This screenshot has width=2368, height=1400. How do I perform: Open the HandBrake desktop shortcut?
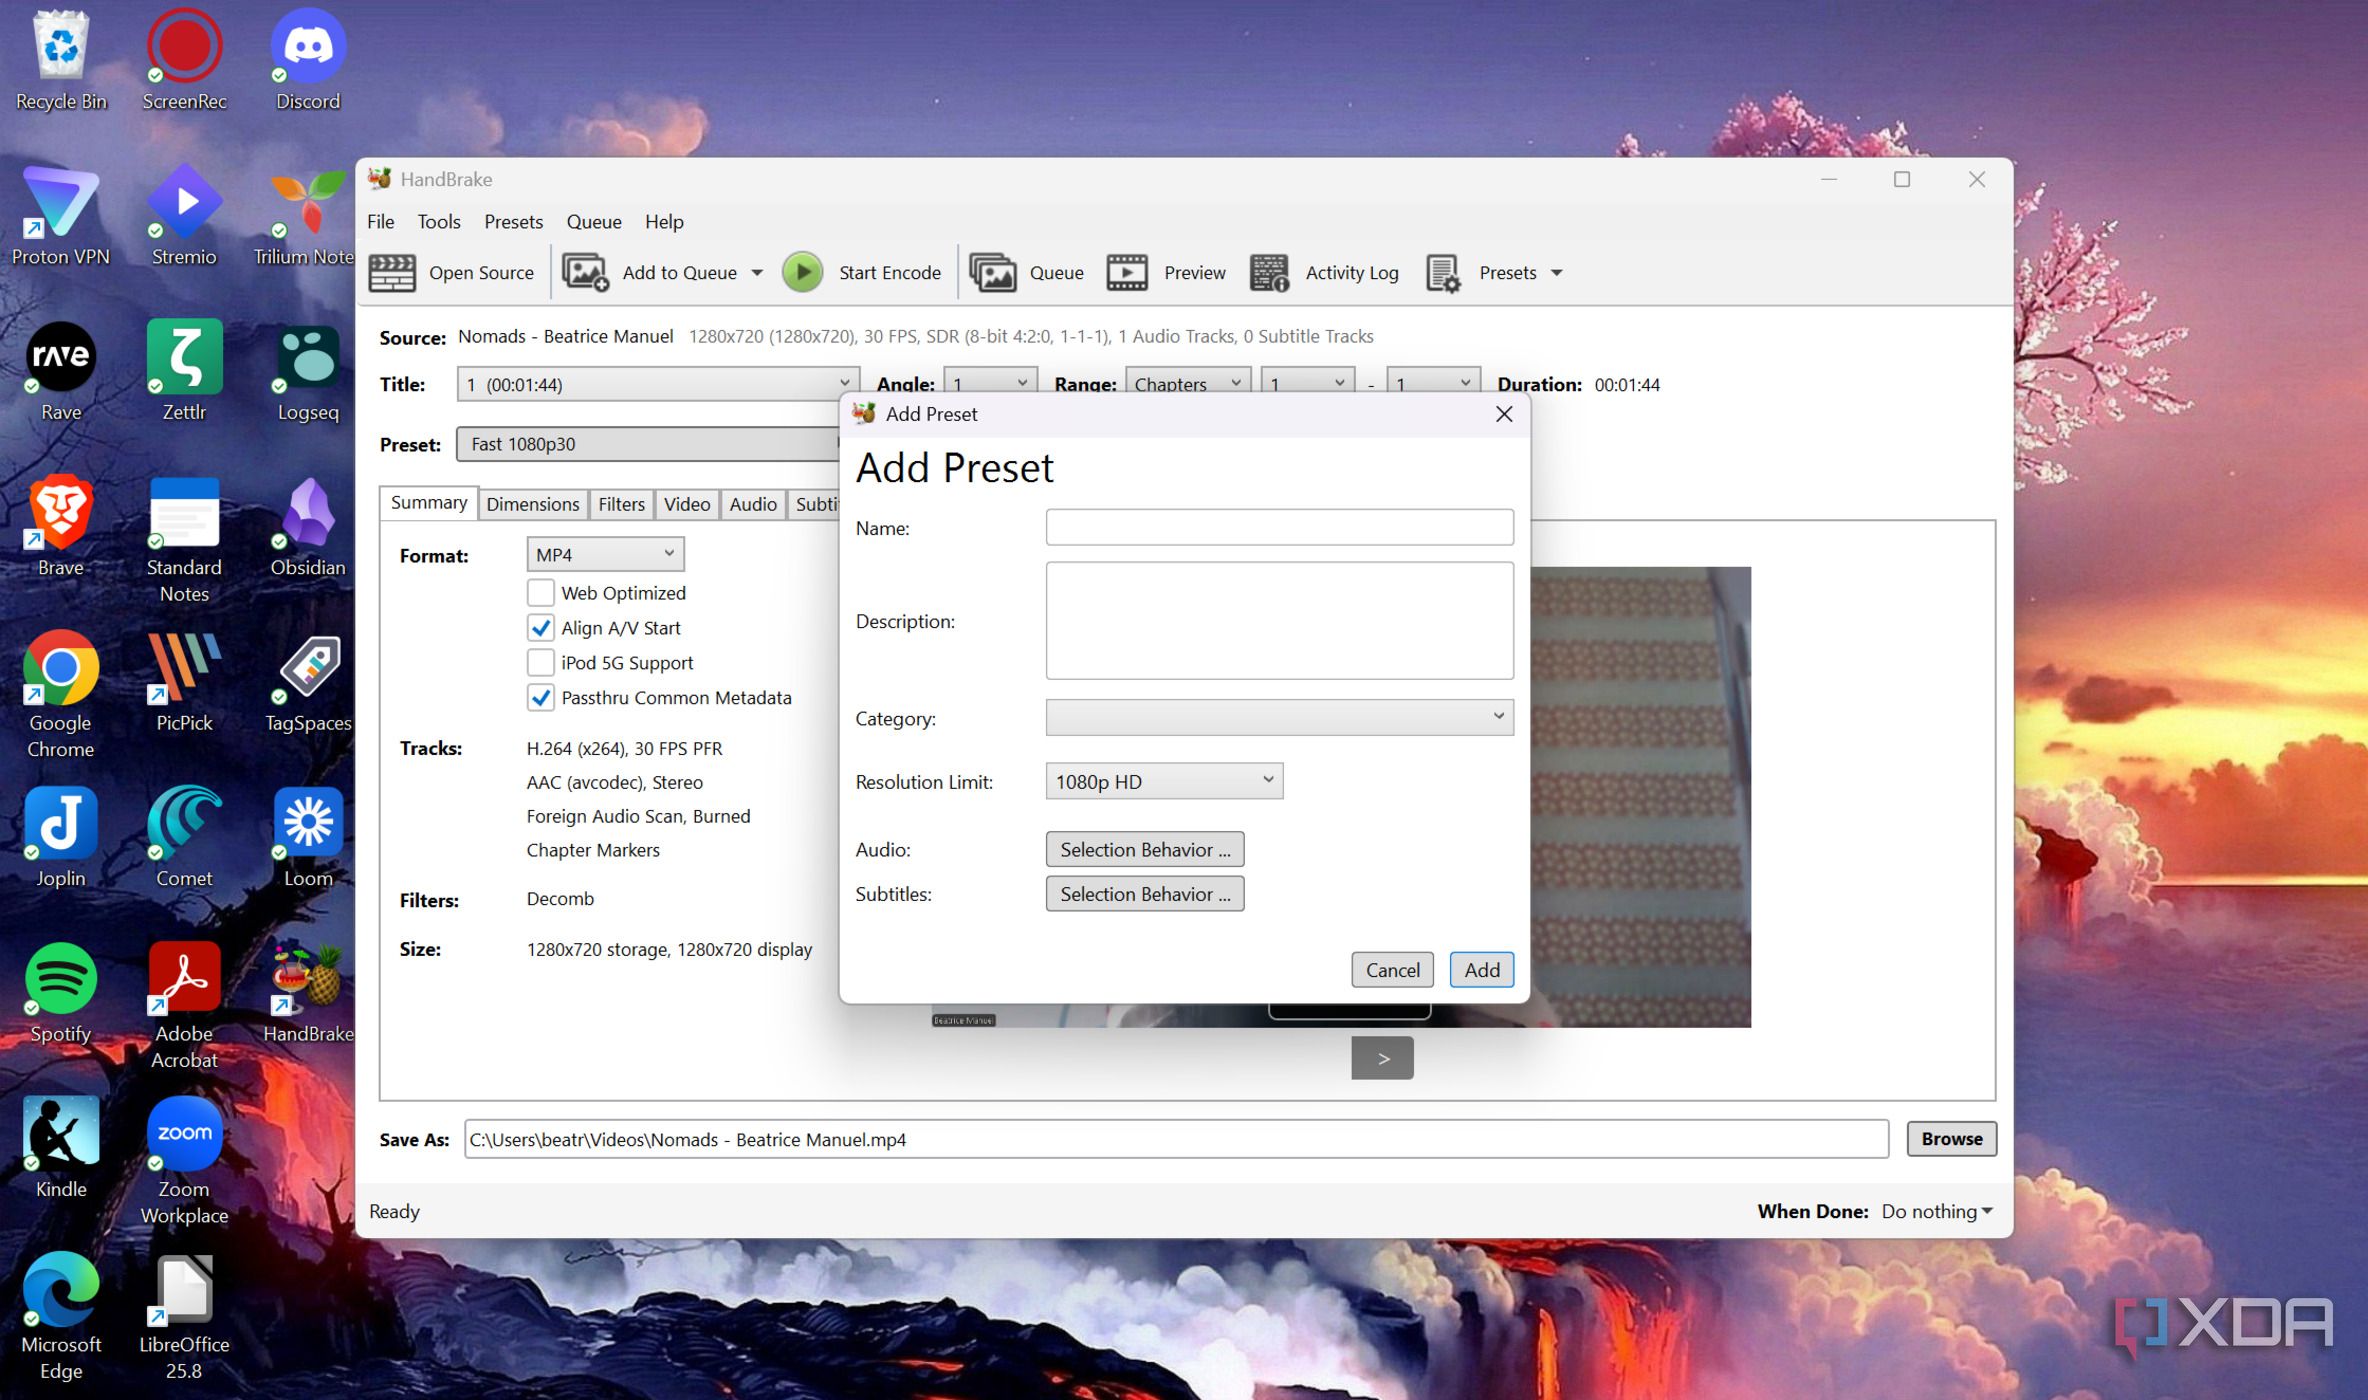tap(308, 978)
